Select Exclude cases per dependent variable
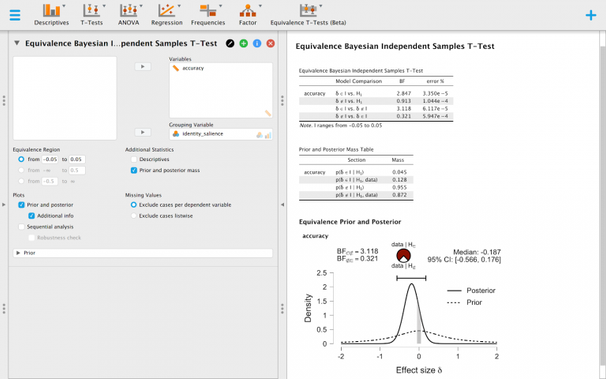Screen dimensions: 606x379 tap(134, 205)
